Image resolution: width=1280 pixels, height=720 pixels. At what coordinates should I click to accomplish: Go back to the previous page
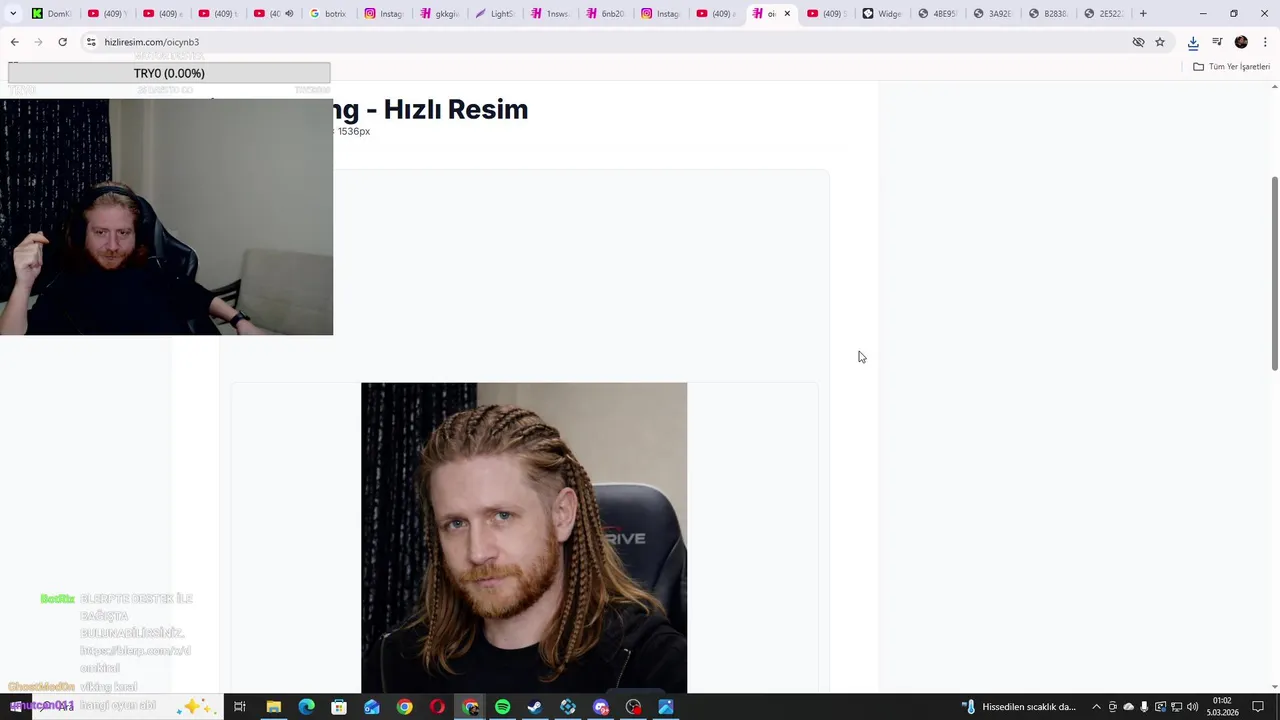[14, 42]
